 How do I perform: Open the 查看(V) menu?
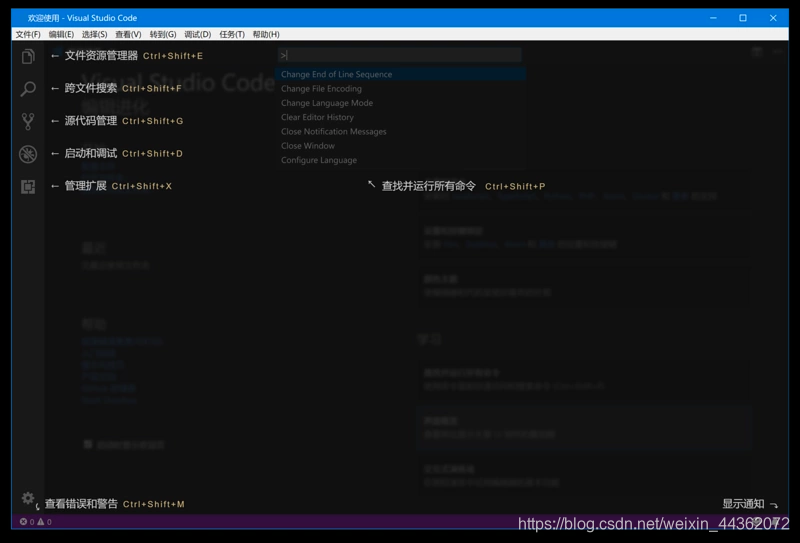coord(128,34)
